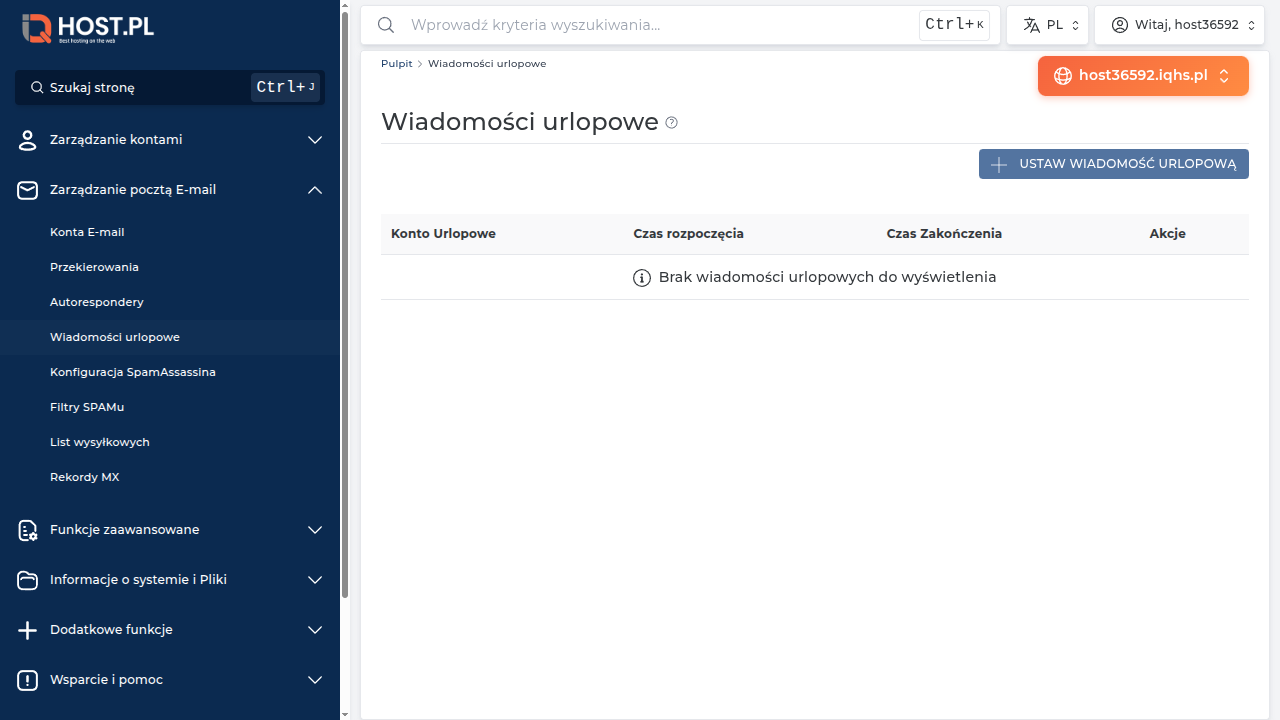1280x720 pixels.
Task: Click the Czas Zakończenia column header
Action: point(944,234)
